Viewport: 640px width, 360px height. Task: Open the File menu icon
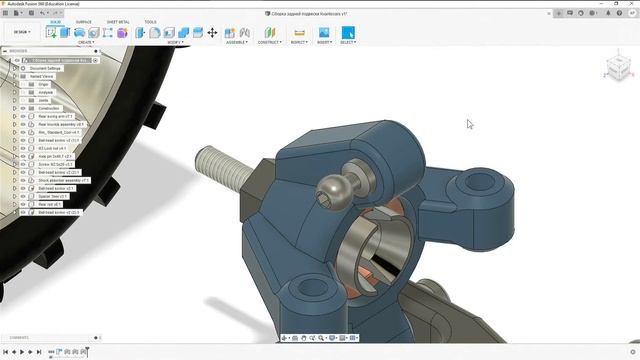pyautogui.click(x=17, y=13)
